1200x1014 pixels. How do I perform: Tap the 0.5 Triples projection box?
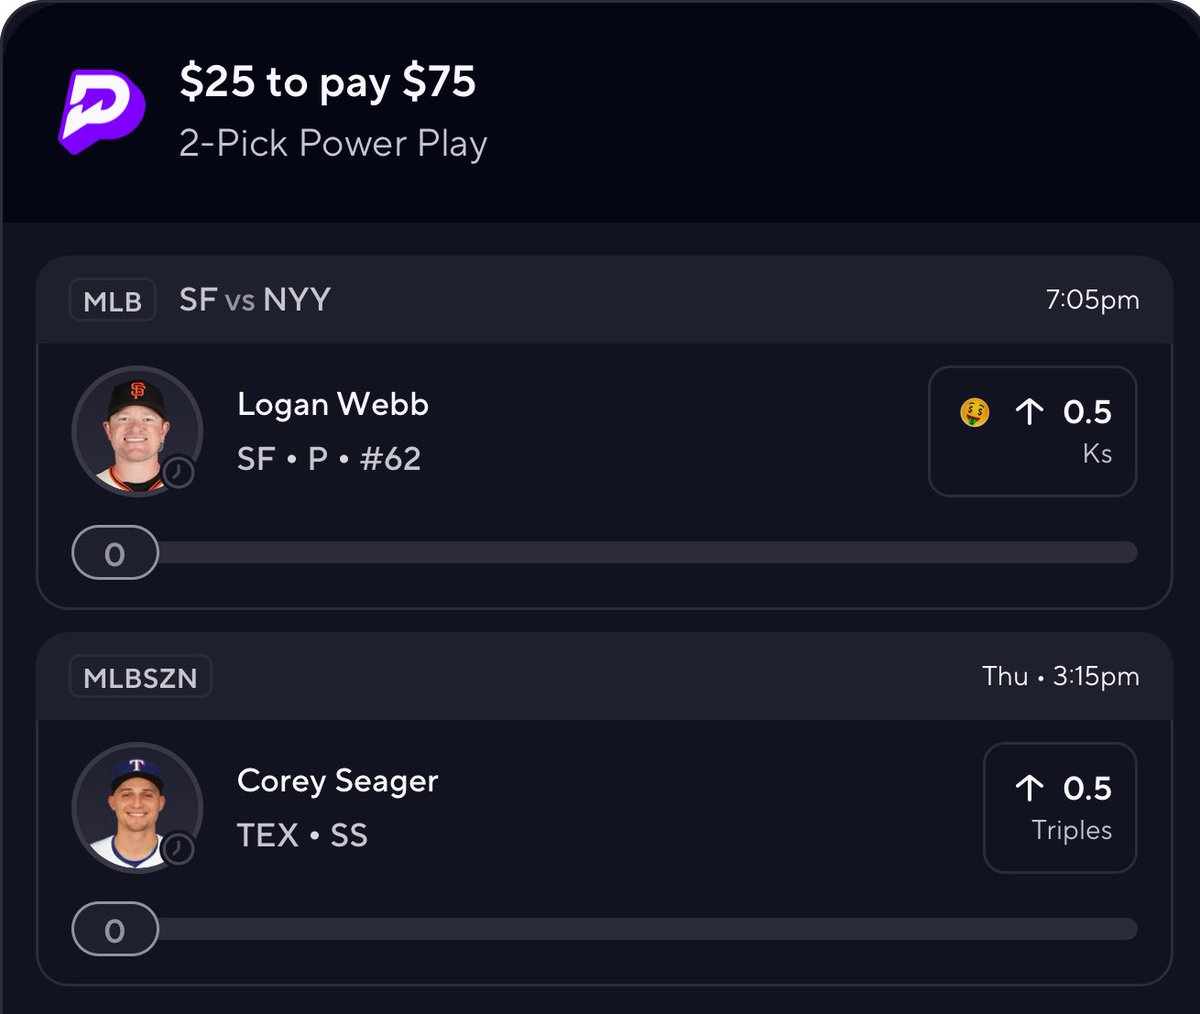(x=1060, y=807)
